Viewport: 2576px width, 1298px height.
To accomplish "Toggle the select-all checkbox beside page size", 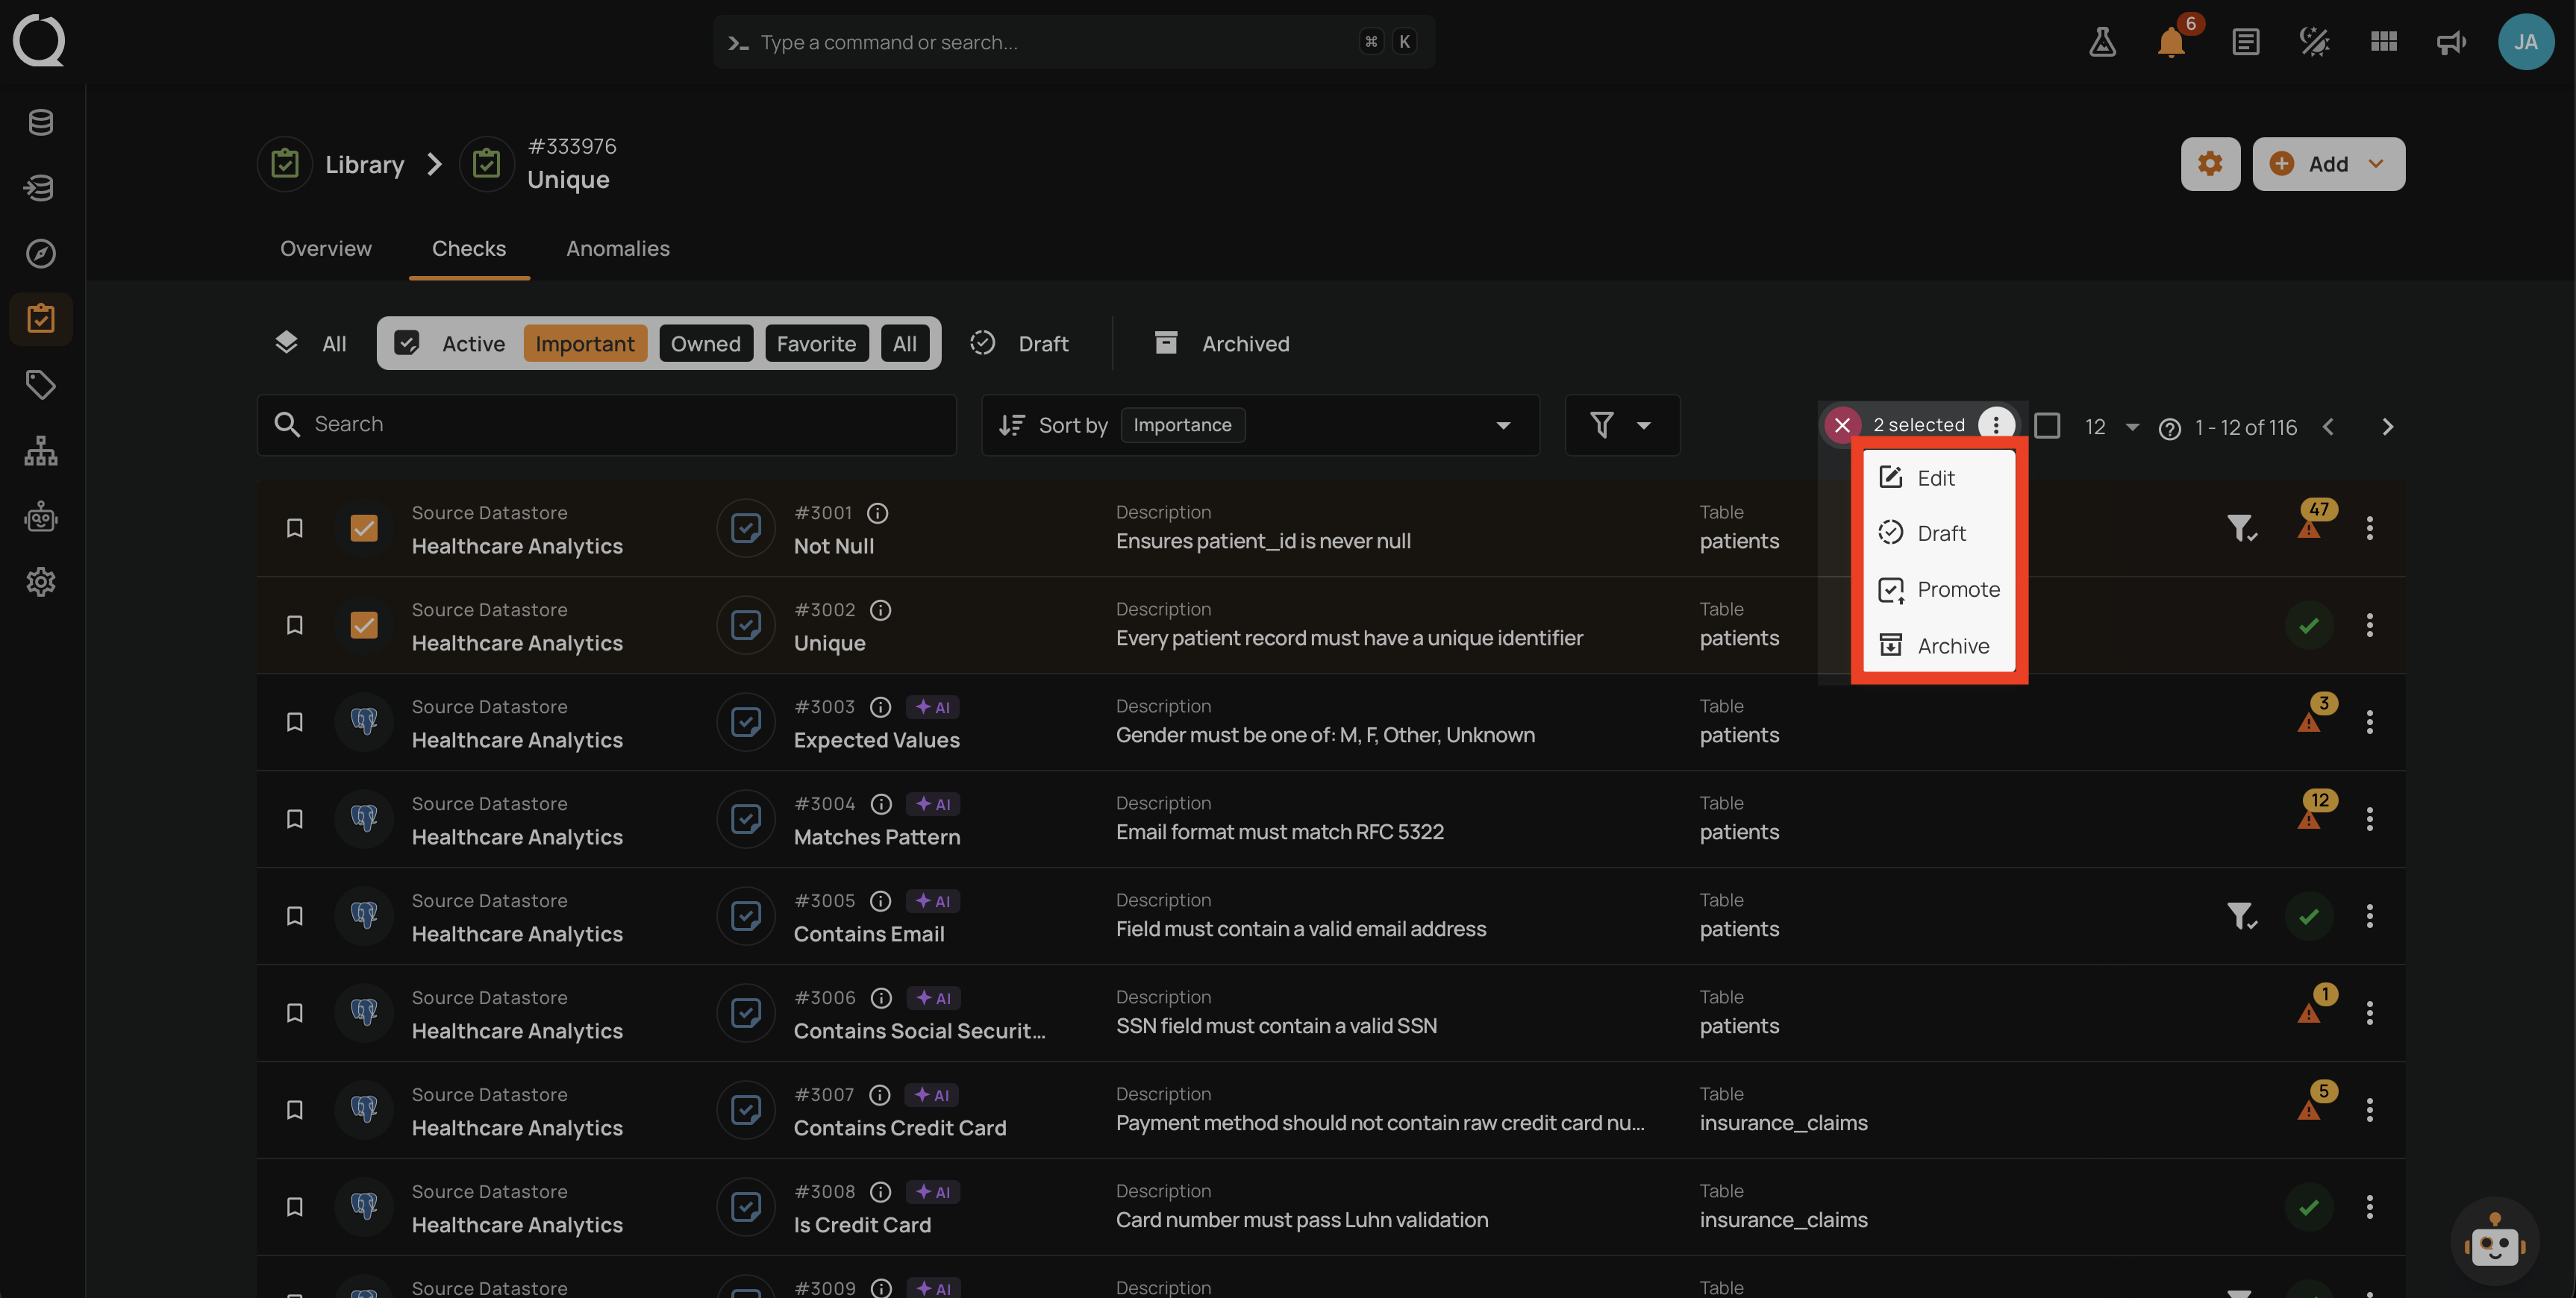I will (x=2047, y=426).
